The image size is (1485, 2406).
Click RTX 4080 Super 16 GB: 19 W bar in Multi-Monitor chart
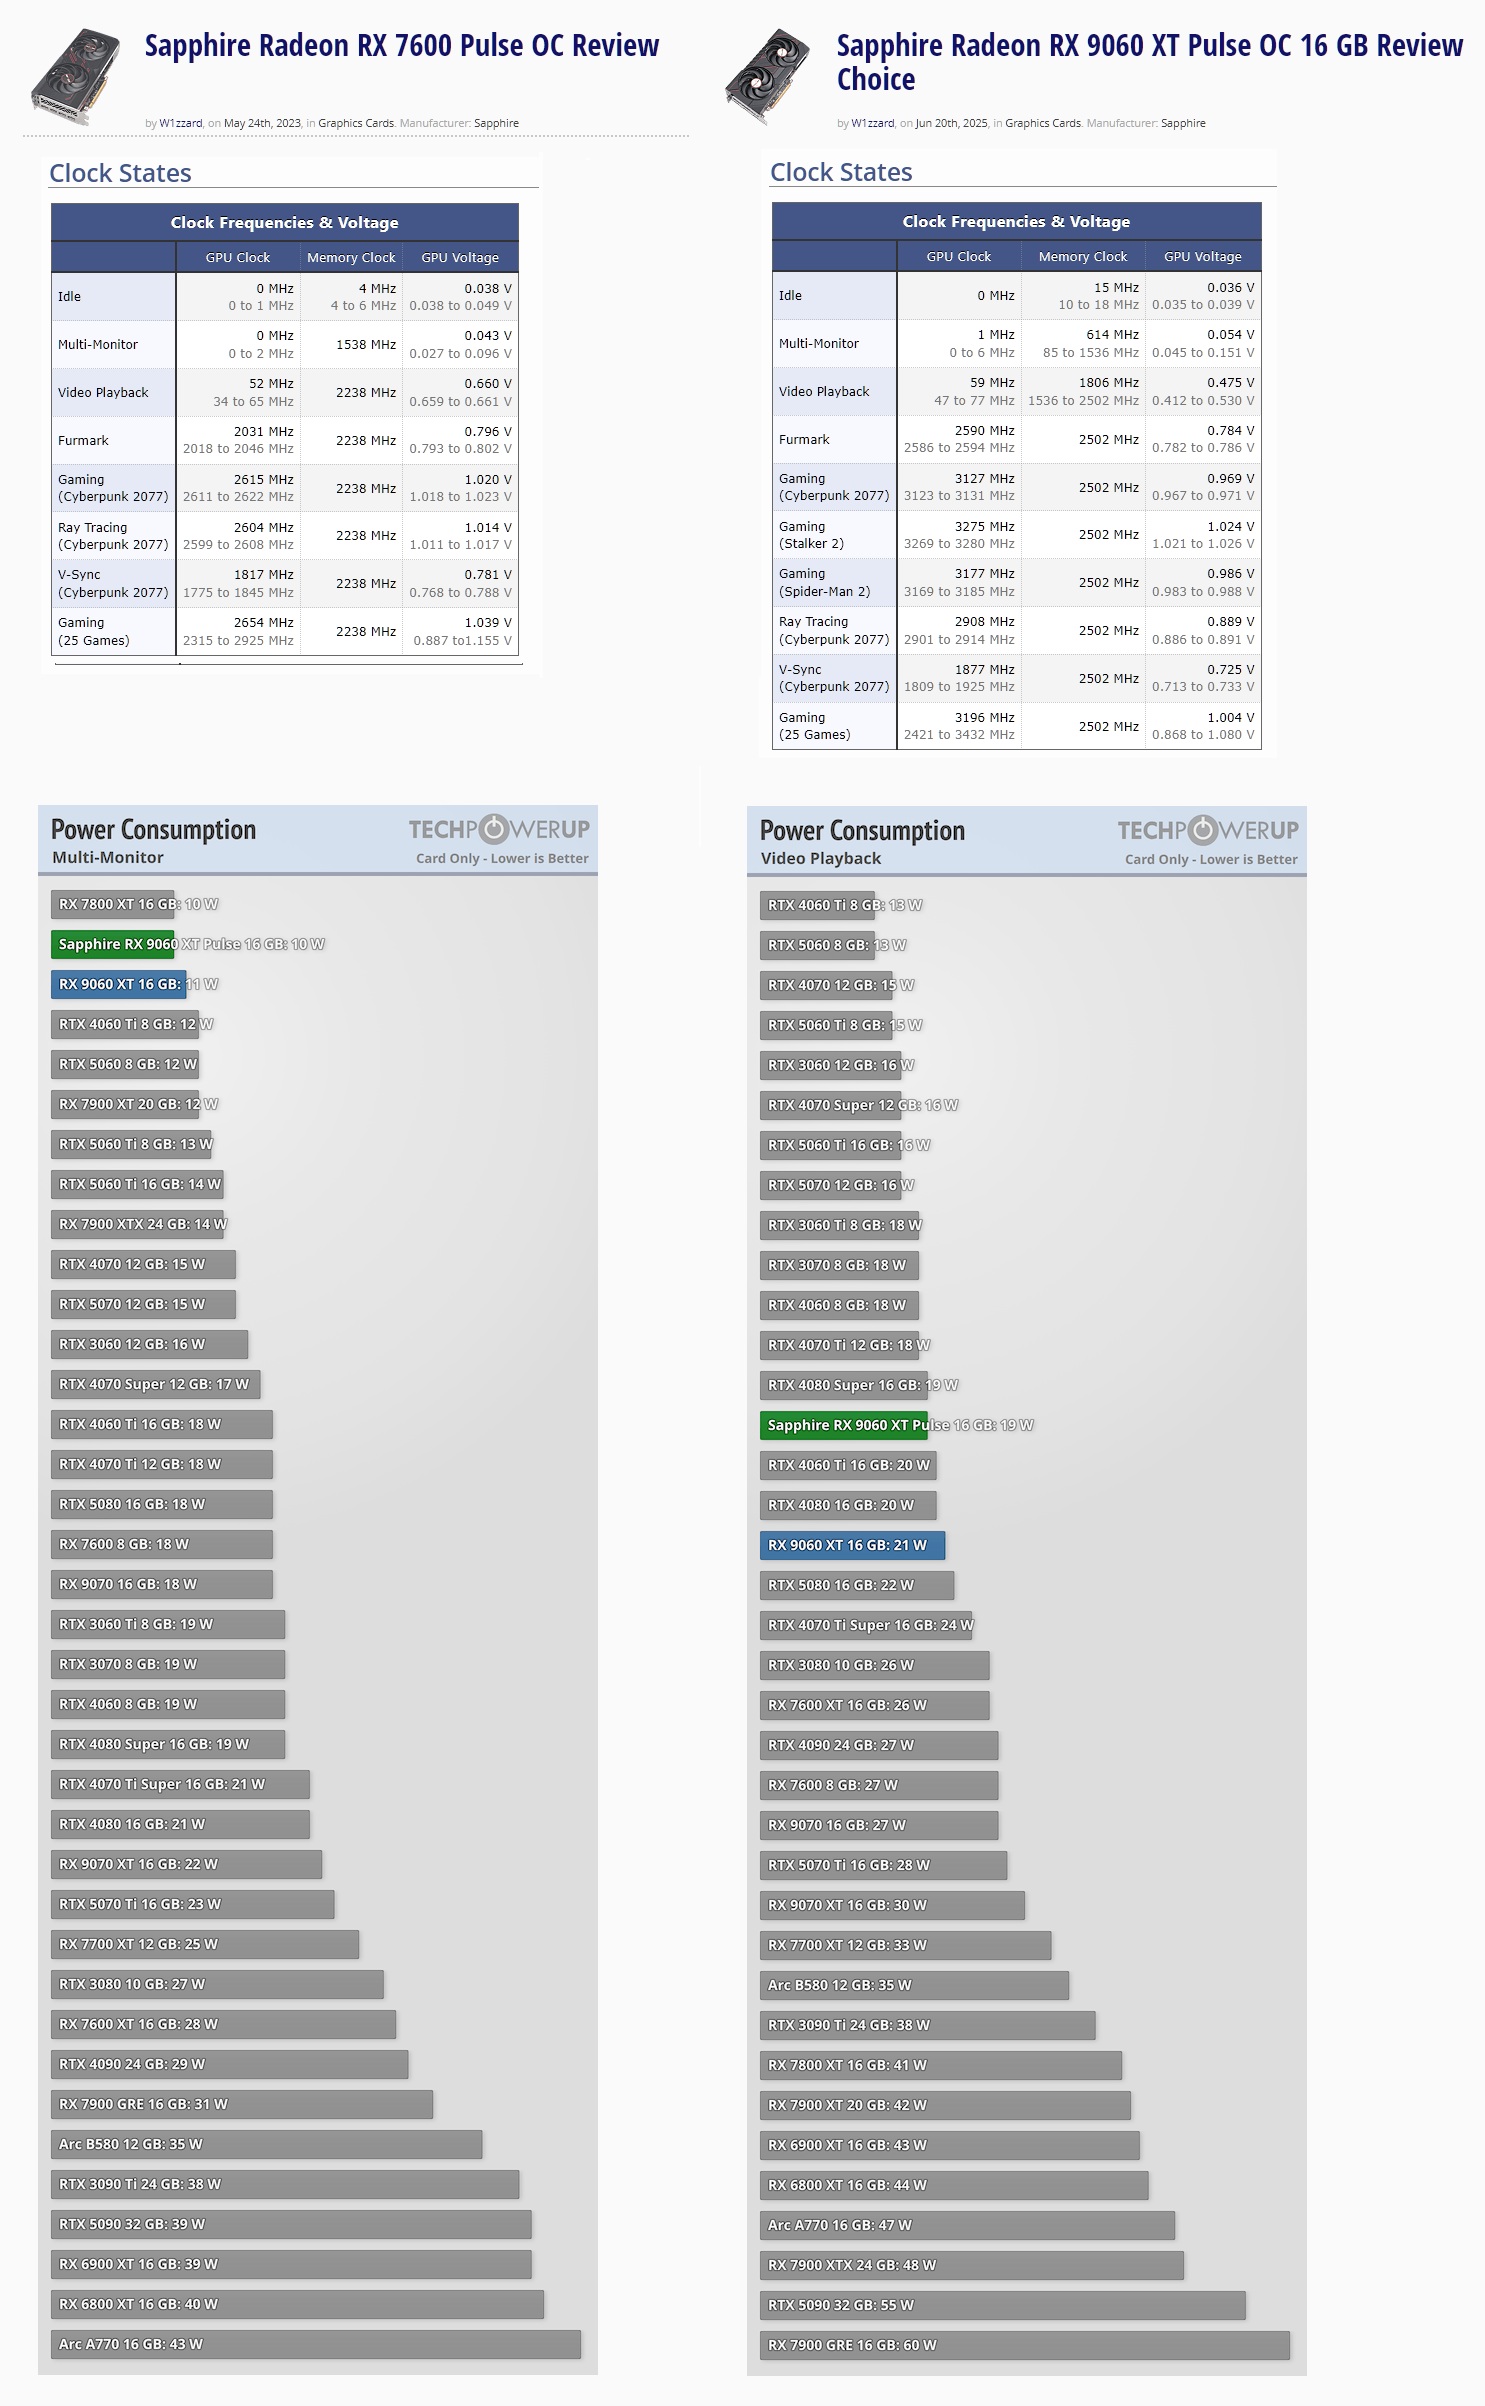pyautogui.click(x=168, y=1744)
